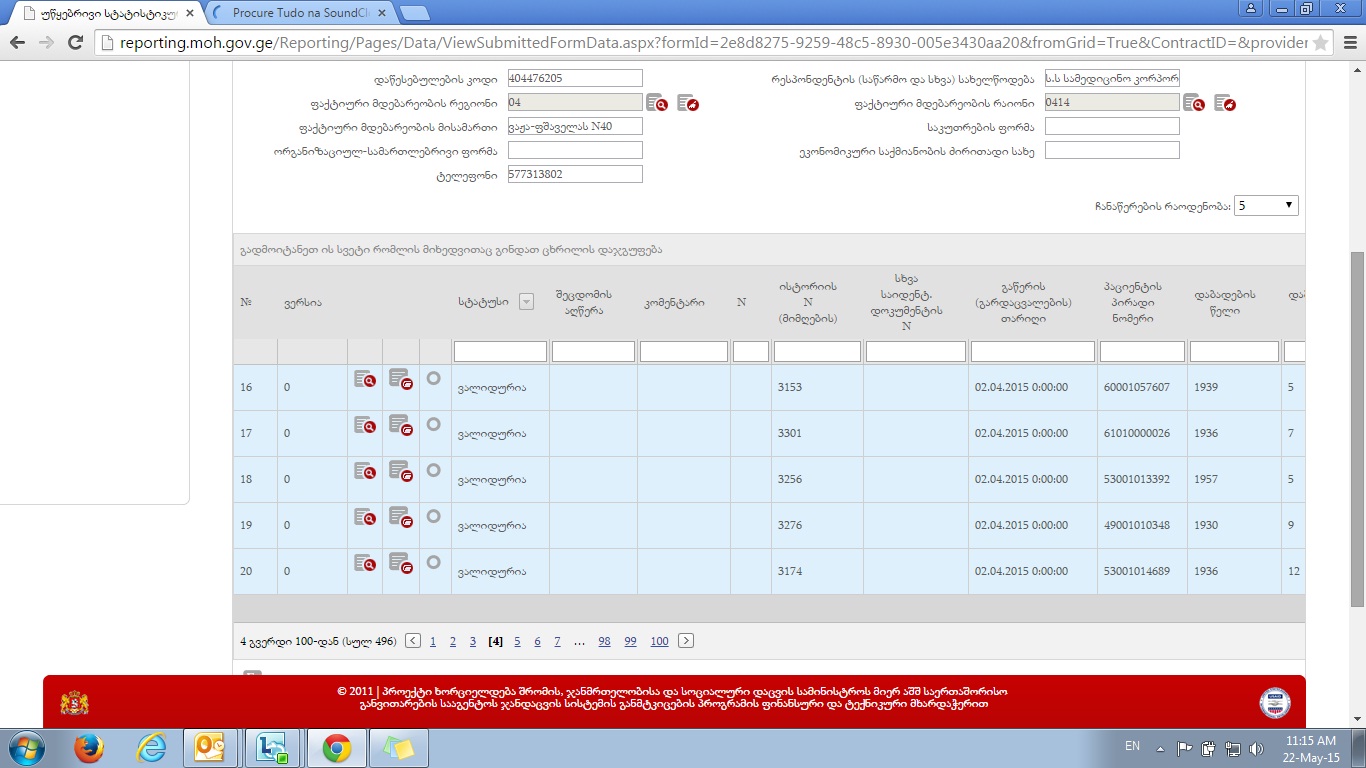Viewport: 1366px width, 768px height.
Task: Click the lookup icon beside district code 0414
Action: click(x=1193, y=102)
